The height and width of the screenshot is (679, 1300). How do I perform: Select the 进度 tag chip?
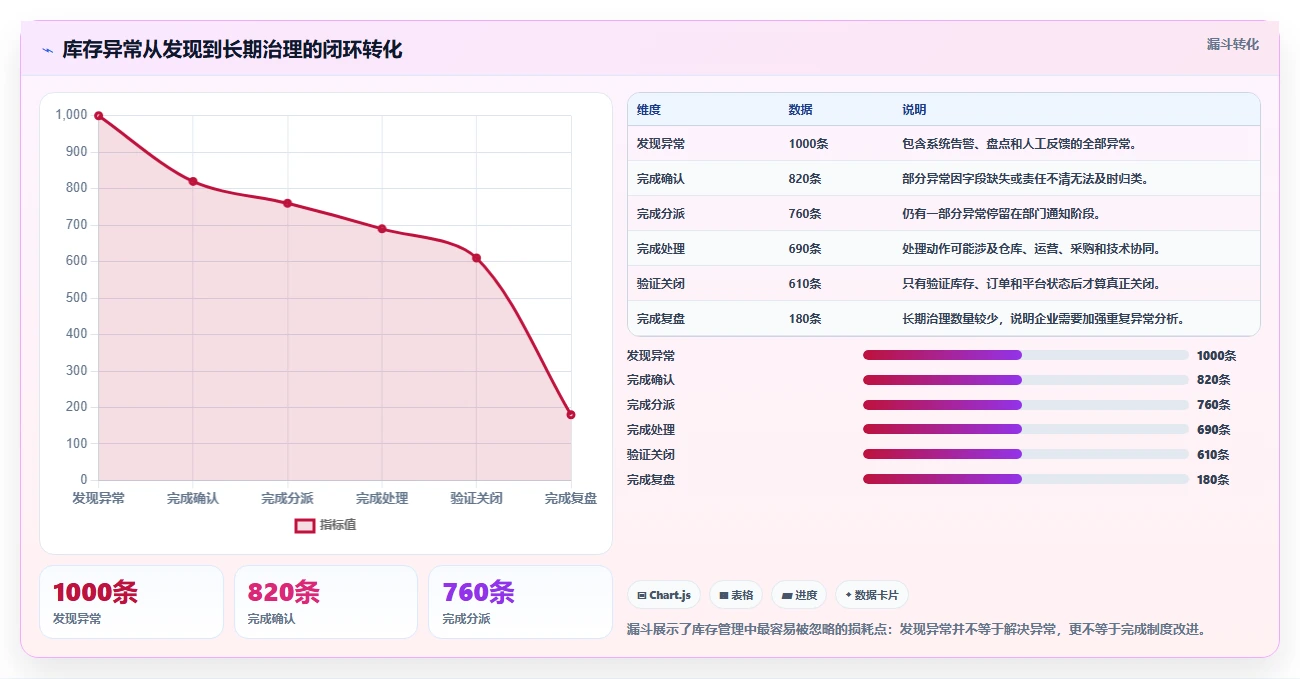[799, 595]
